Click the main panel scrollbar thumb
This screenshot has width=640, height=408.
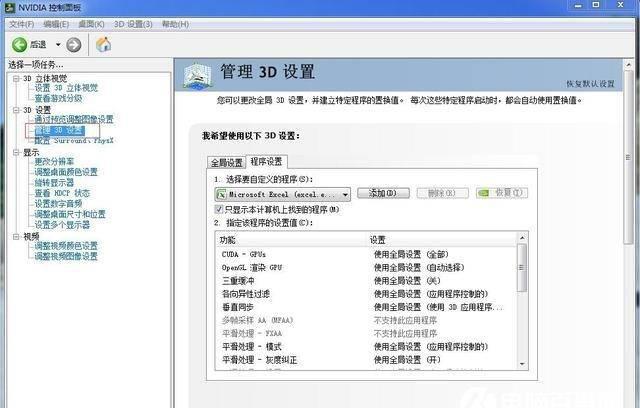coord(628,157)
